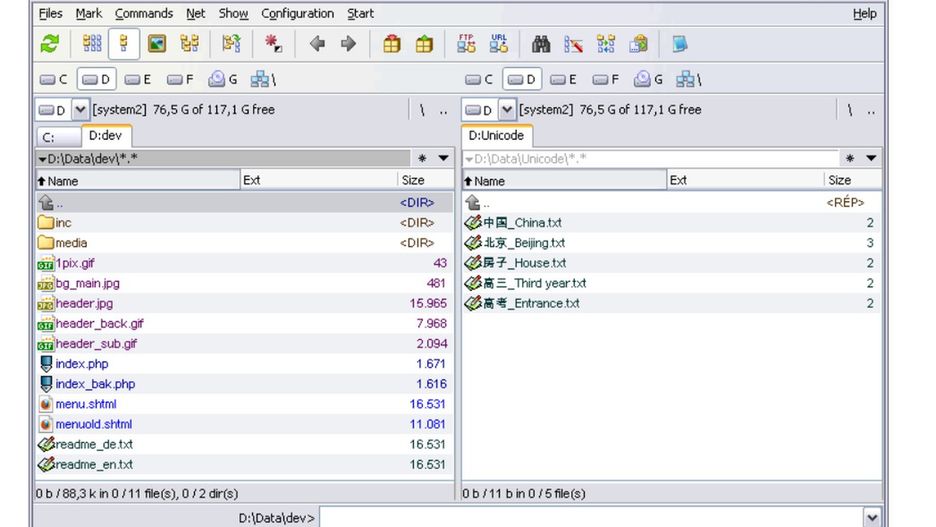Click the command line input field
The image size is (936, 527).
591,517
